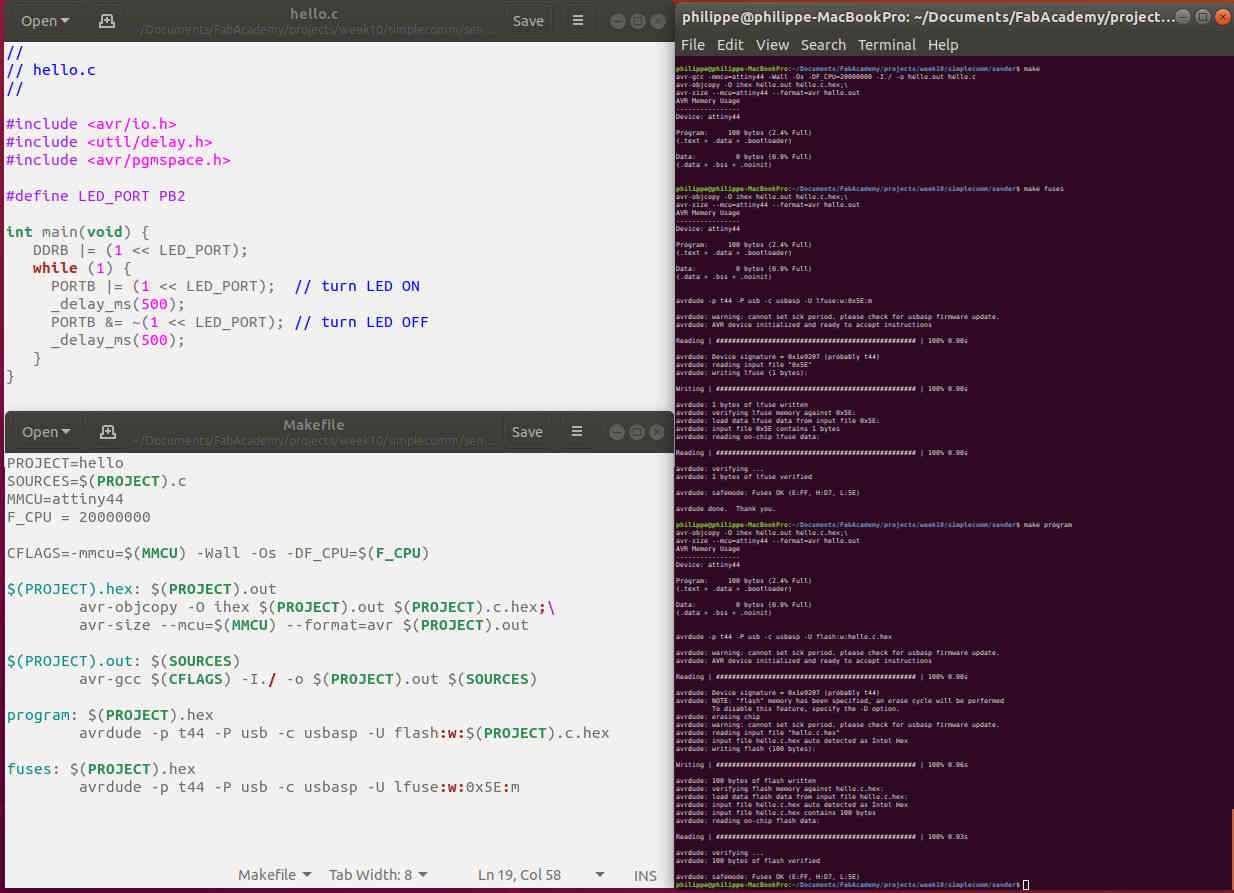Click the '$(PROJECT).hex: $(PROJECT).out' target line
Image resolution: width=1234 pixels, height=893 pixels.
[141, 589]
